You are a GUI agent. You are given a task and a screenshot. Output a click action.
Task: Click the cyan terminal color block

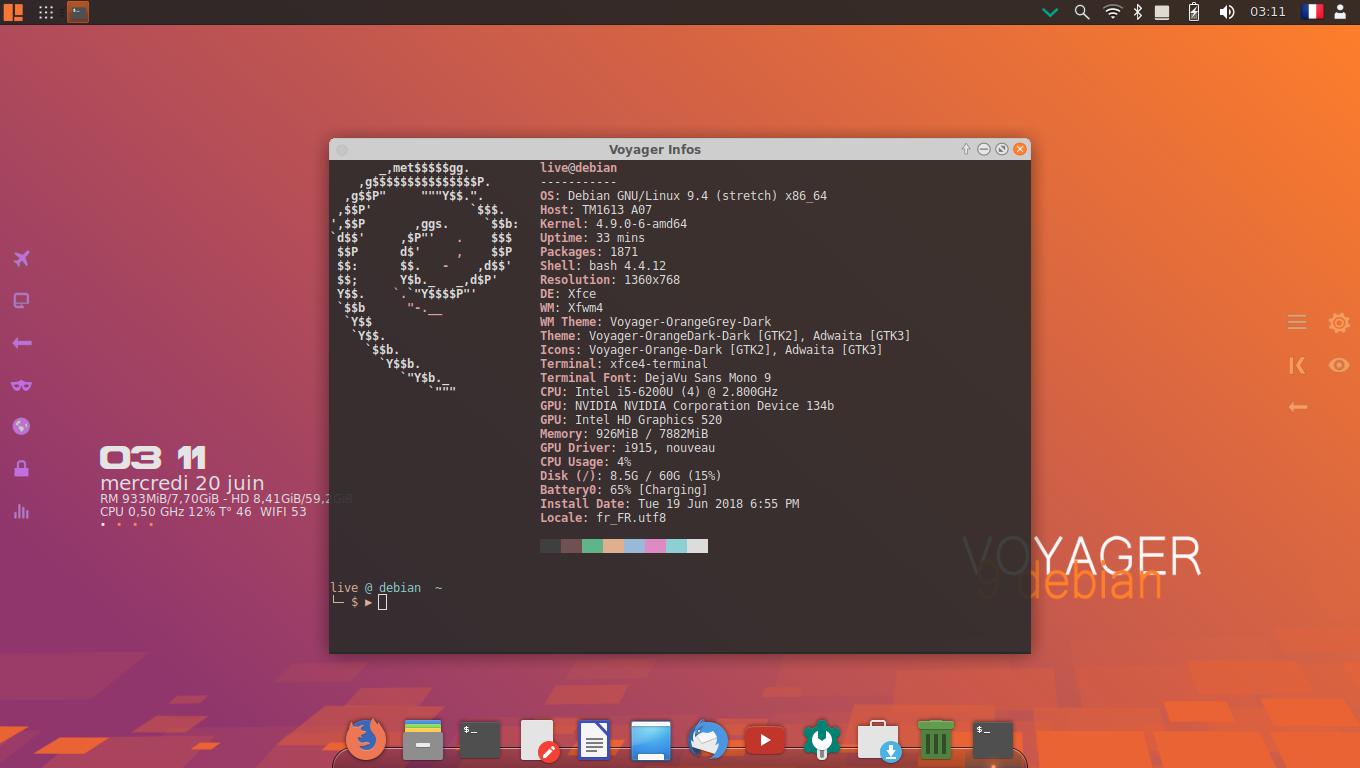[x=676, y=546]
